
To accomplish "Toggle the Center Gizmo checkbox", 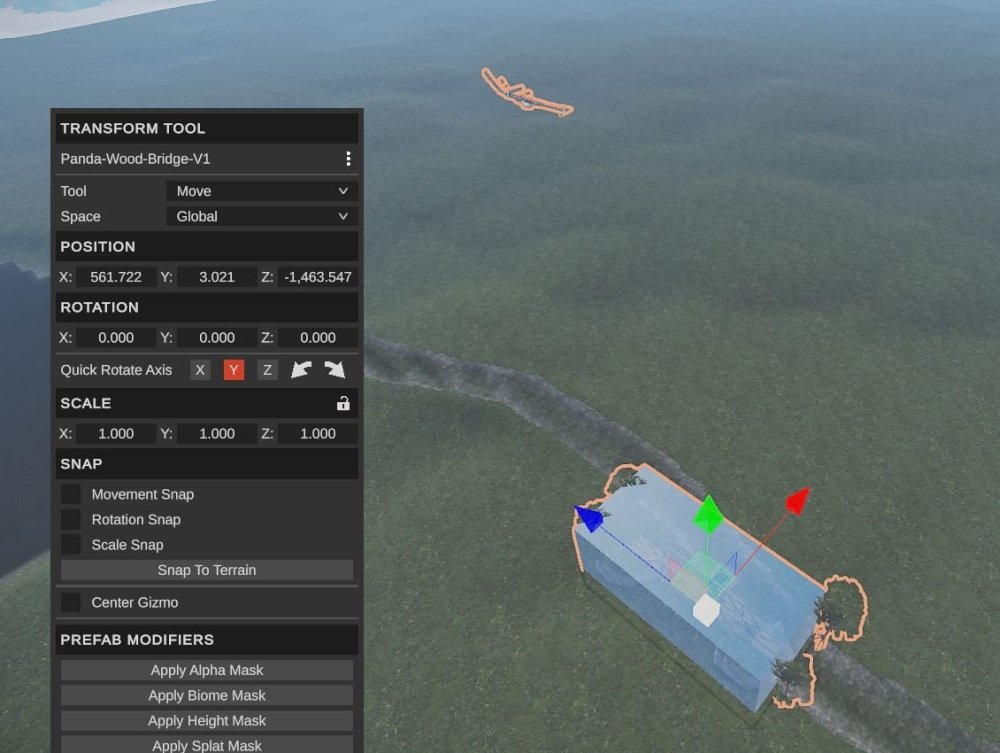I will [x=71, y=603].
